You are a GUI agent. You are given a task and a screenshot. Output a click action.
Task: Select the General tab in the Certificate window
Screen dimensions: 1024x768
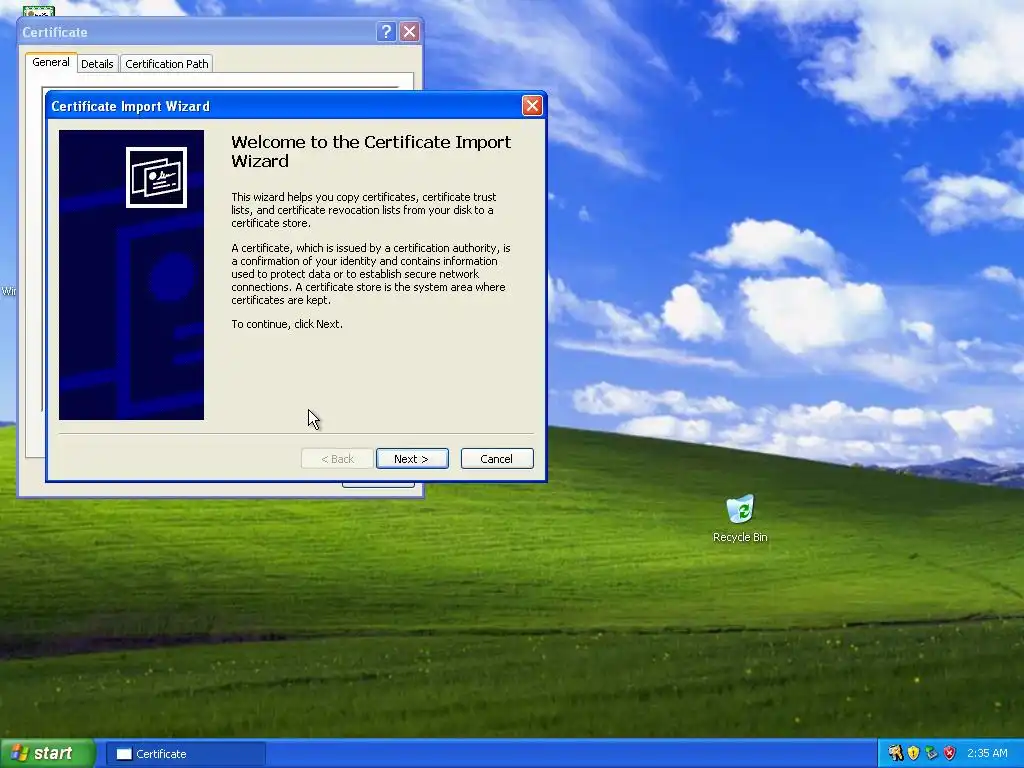(51, 62)
